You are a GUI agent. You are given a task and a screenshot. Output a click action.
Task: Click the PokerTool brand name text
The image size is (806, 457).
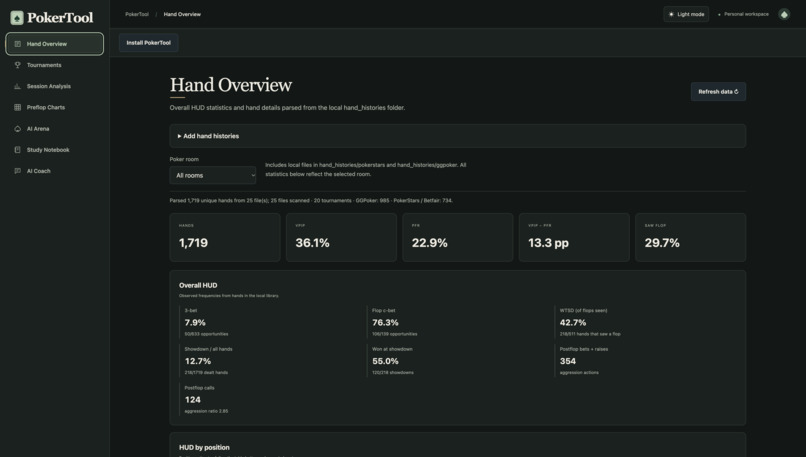pos(60,18)
